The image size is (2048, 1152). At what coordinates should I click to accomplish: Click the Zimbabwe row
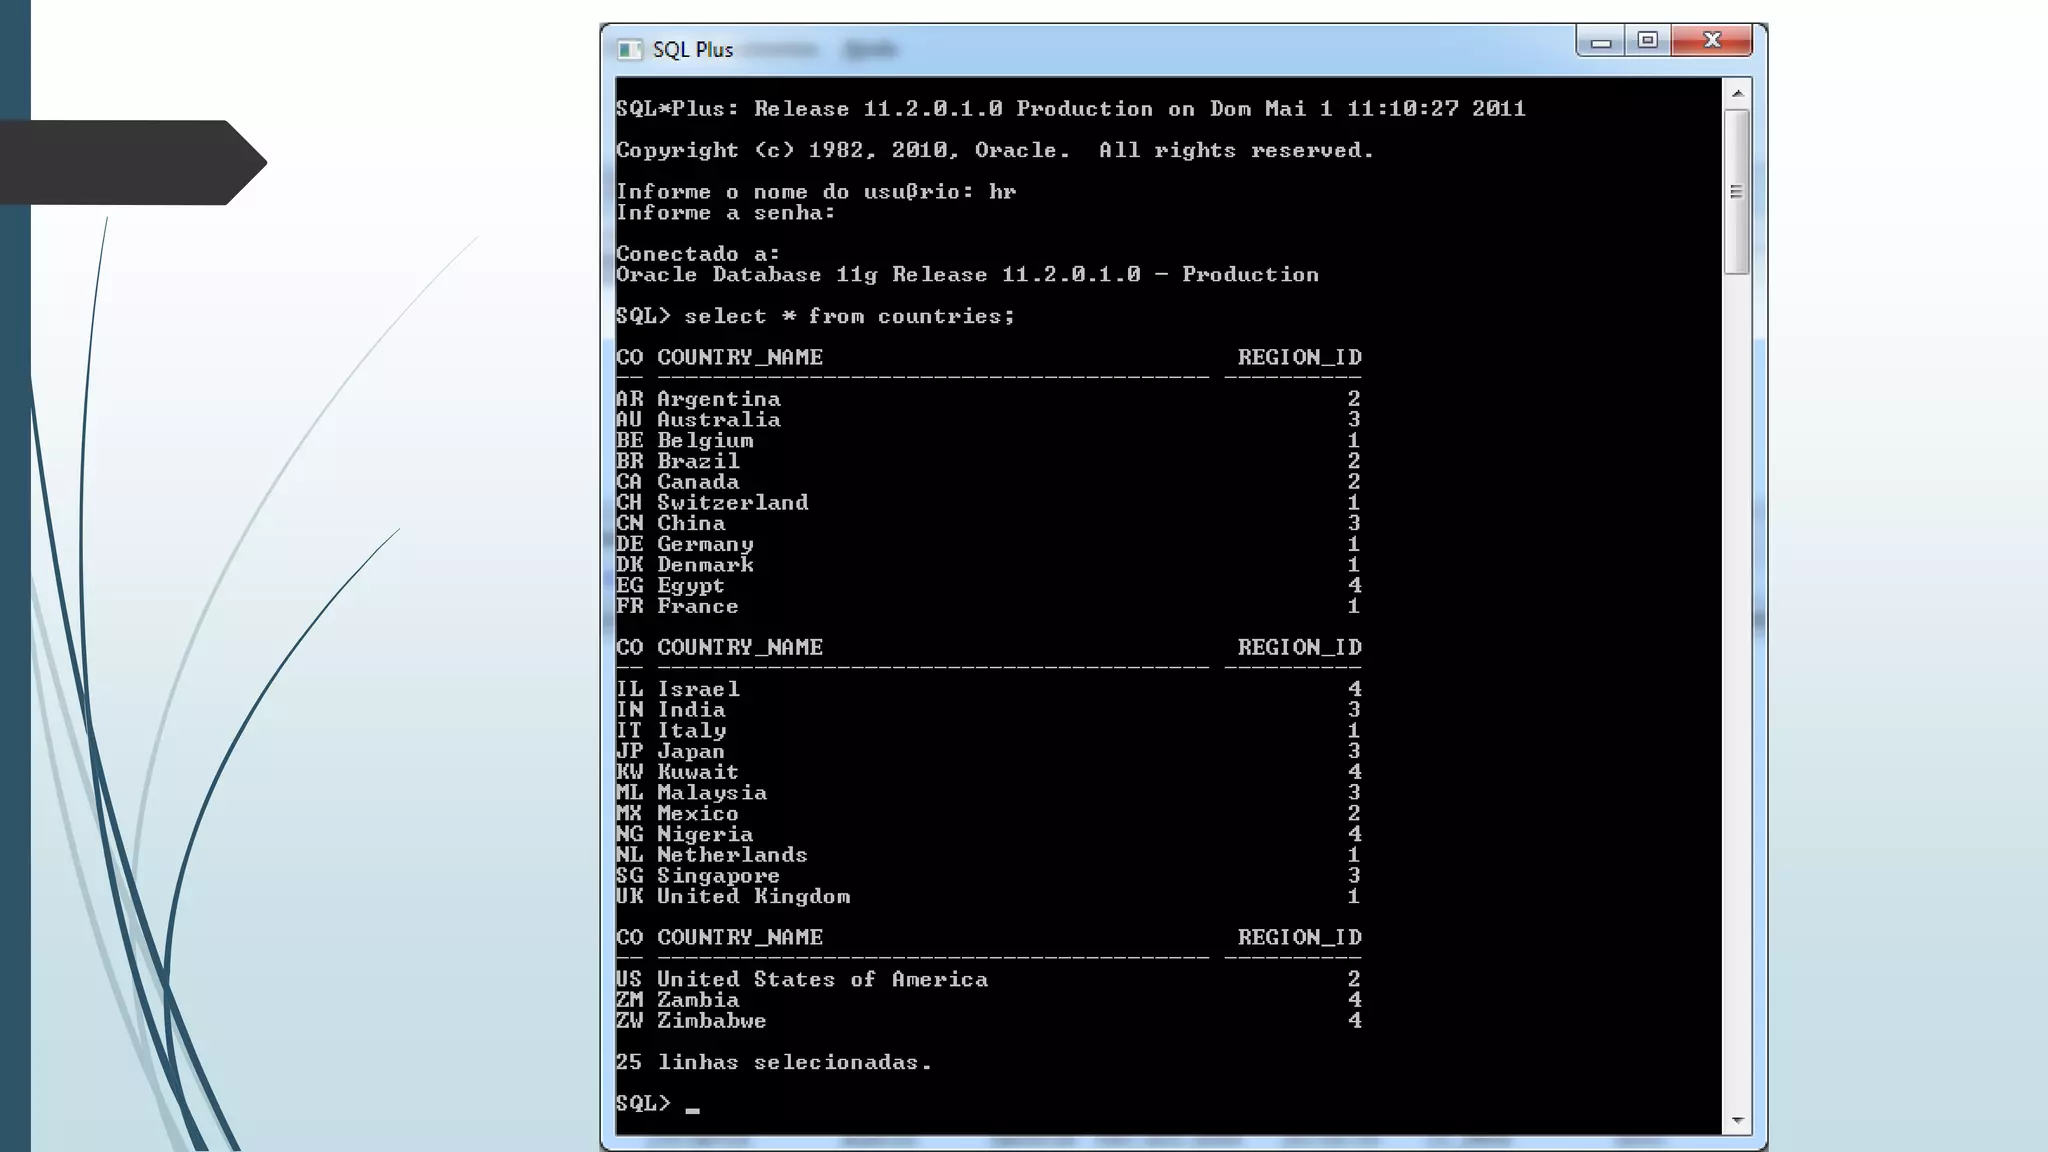tap(711, 1021)
